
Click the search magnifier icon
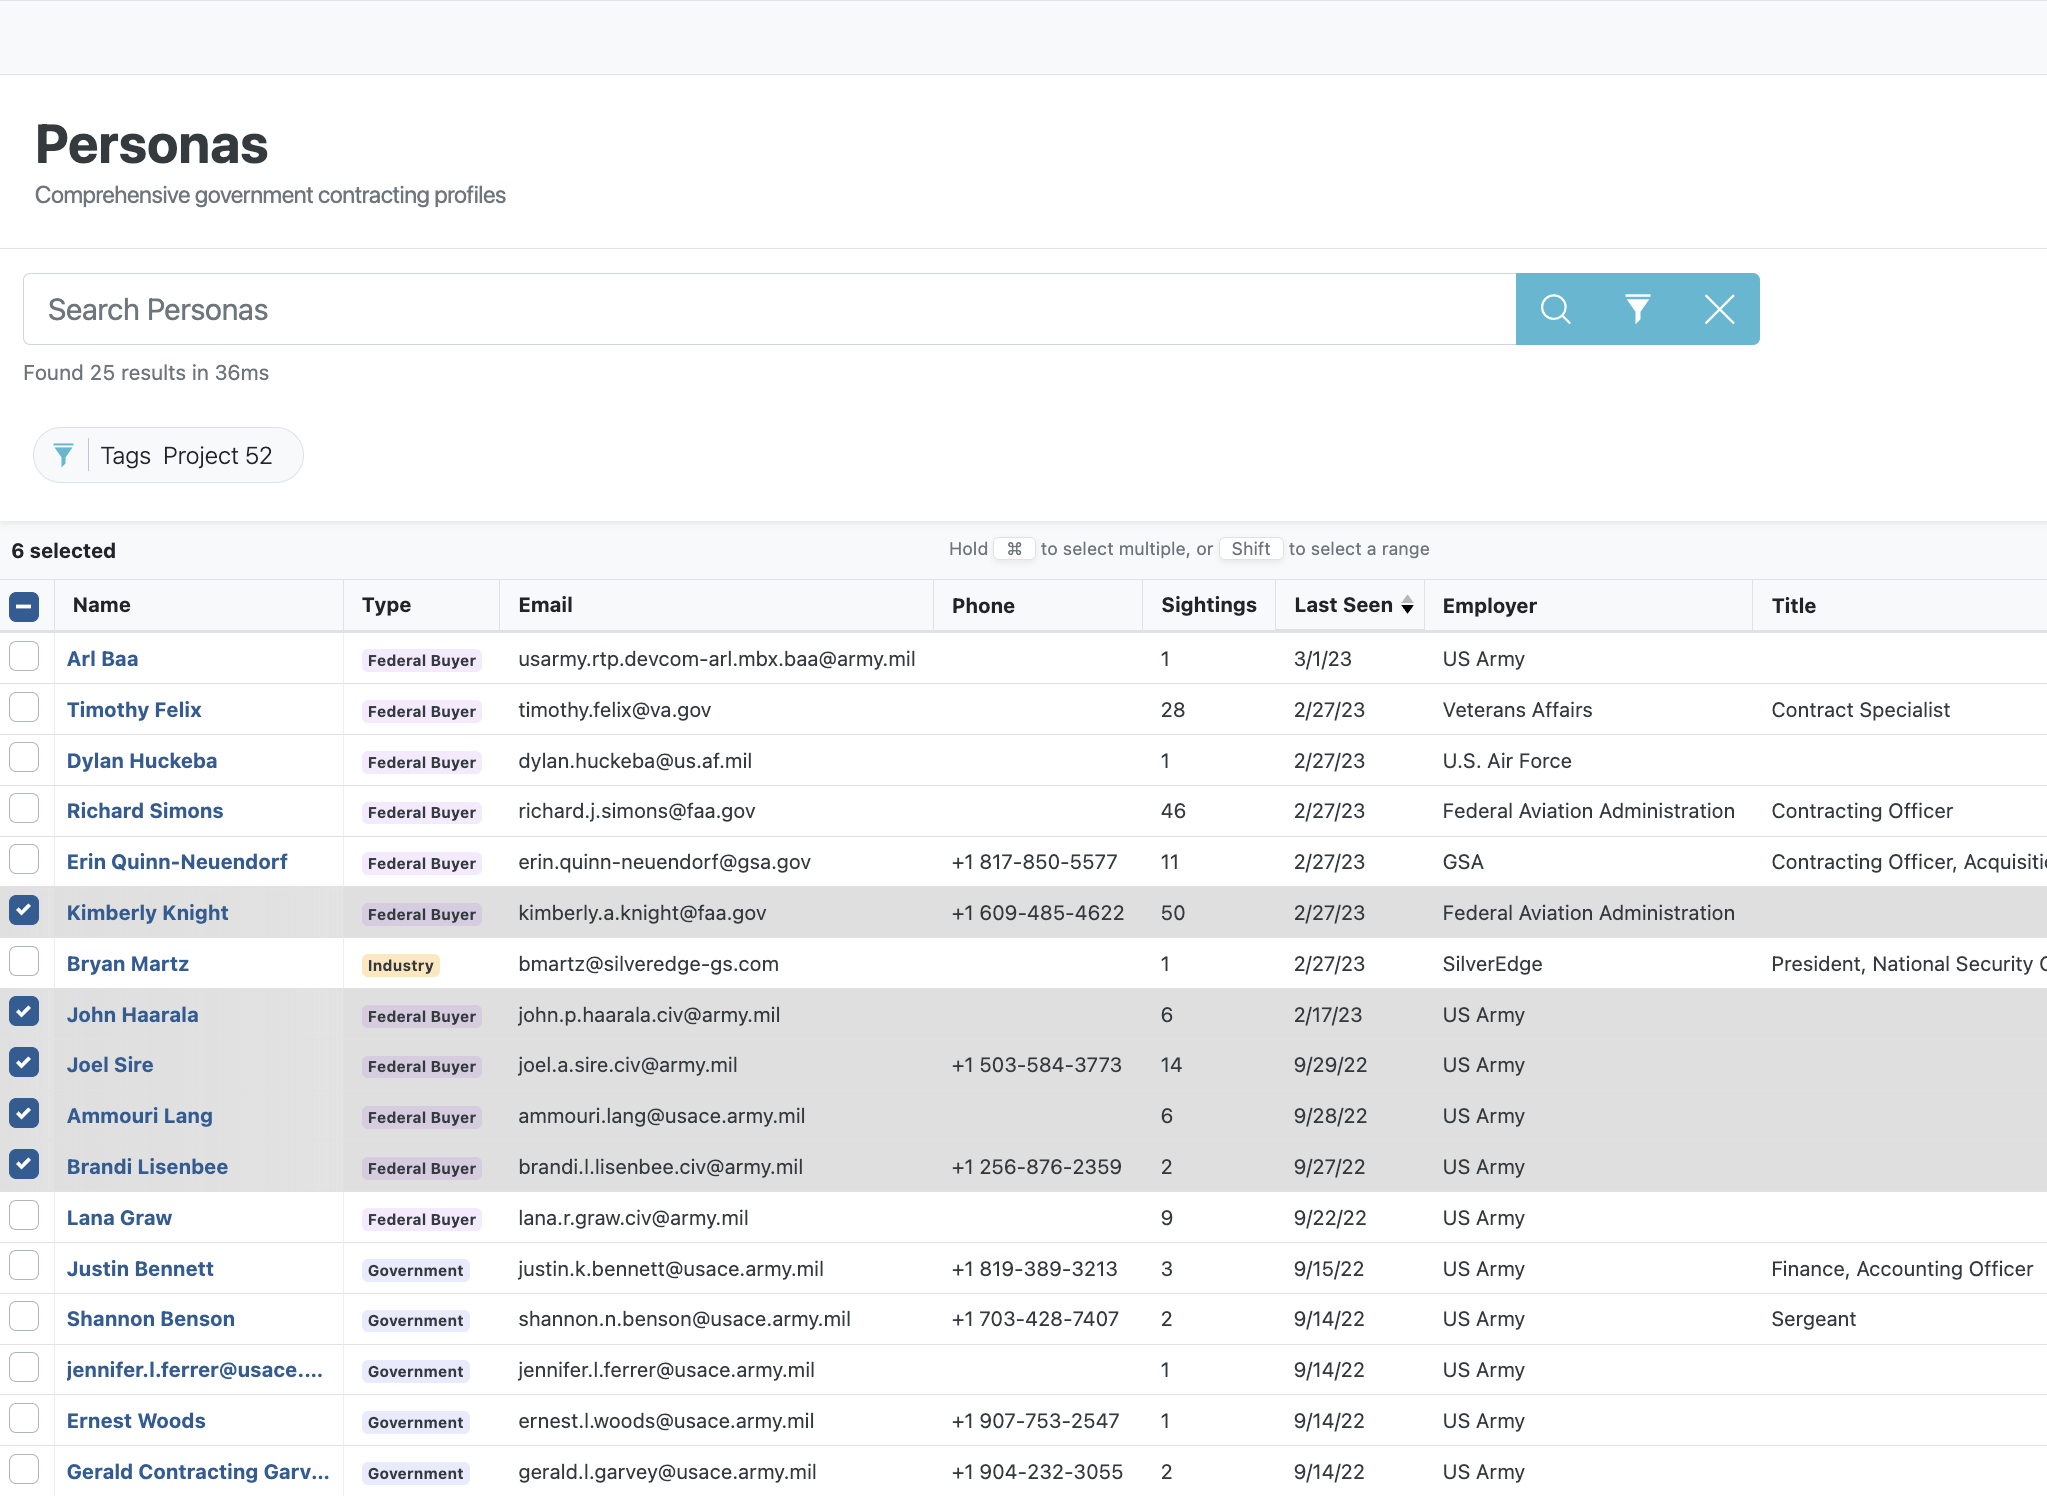1555,309
